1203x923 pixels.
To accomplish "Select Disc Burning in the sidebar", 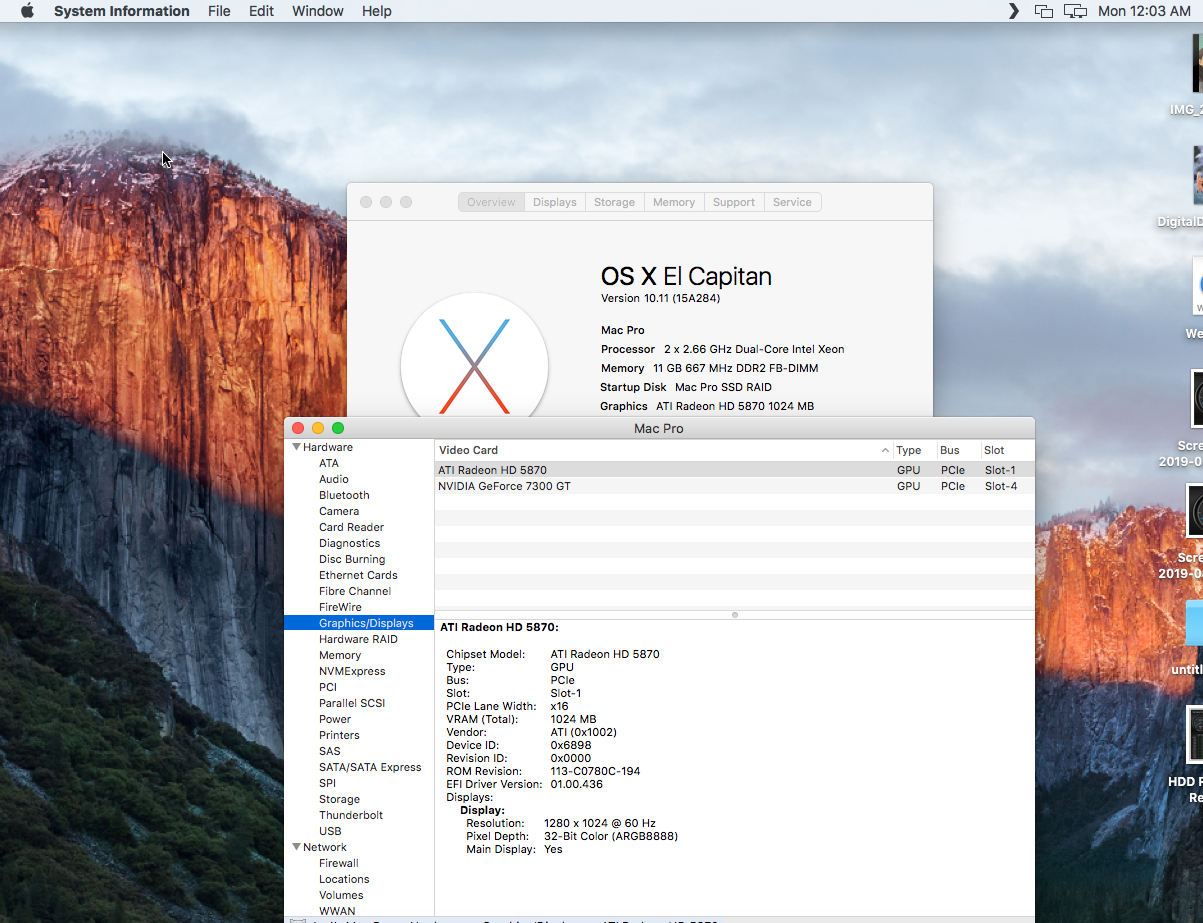I will [x=352, y=559].
